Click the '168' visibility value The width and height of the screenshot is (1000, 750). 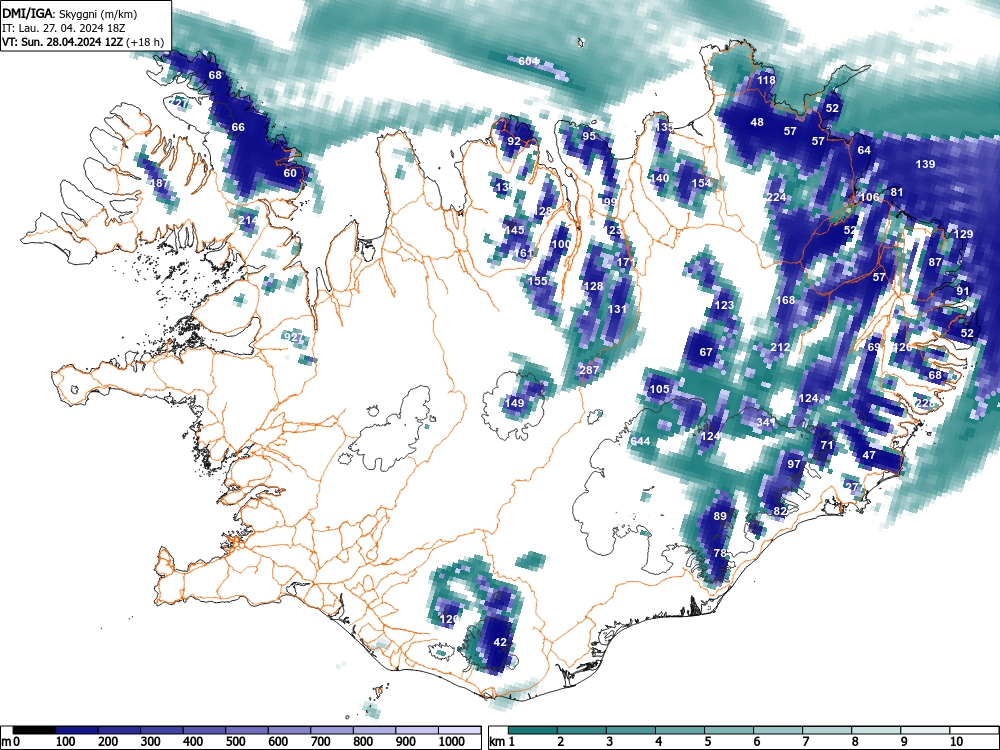pos(786,300)
